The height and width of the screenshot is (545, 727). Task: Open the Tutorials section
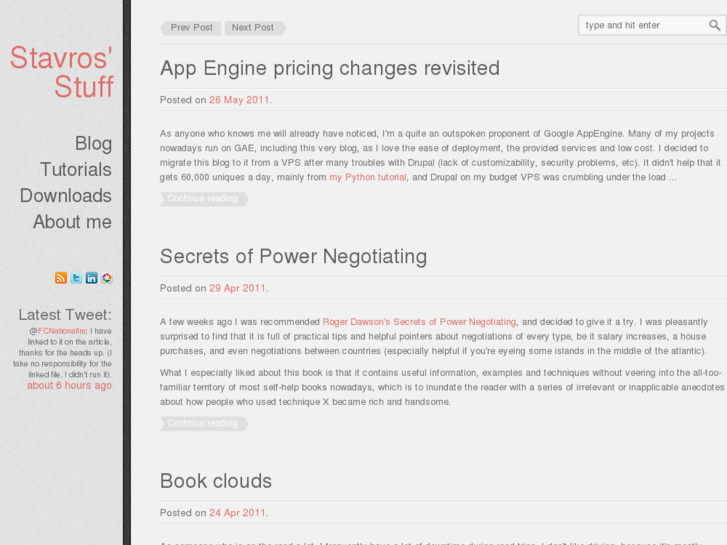(x=76, y=169)
